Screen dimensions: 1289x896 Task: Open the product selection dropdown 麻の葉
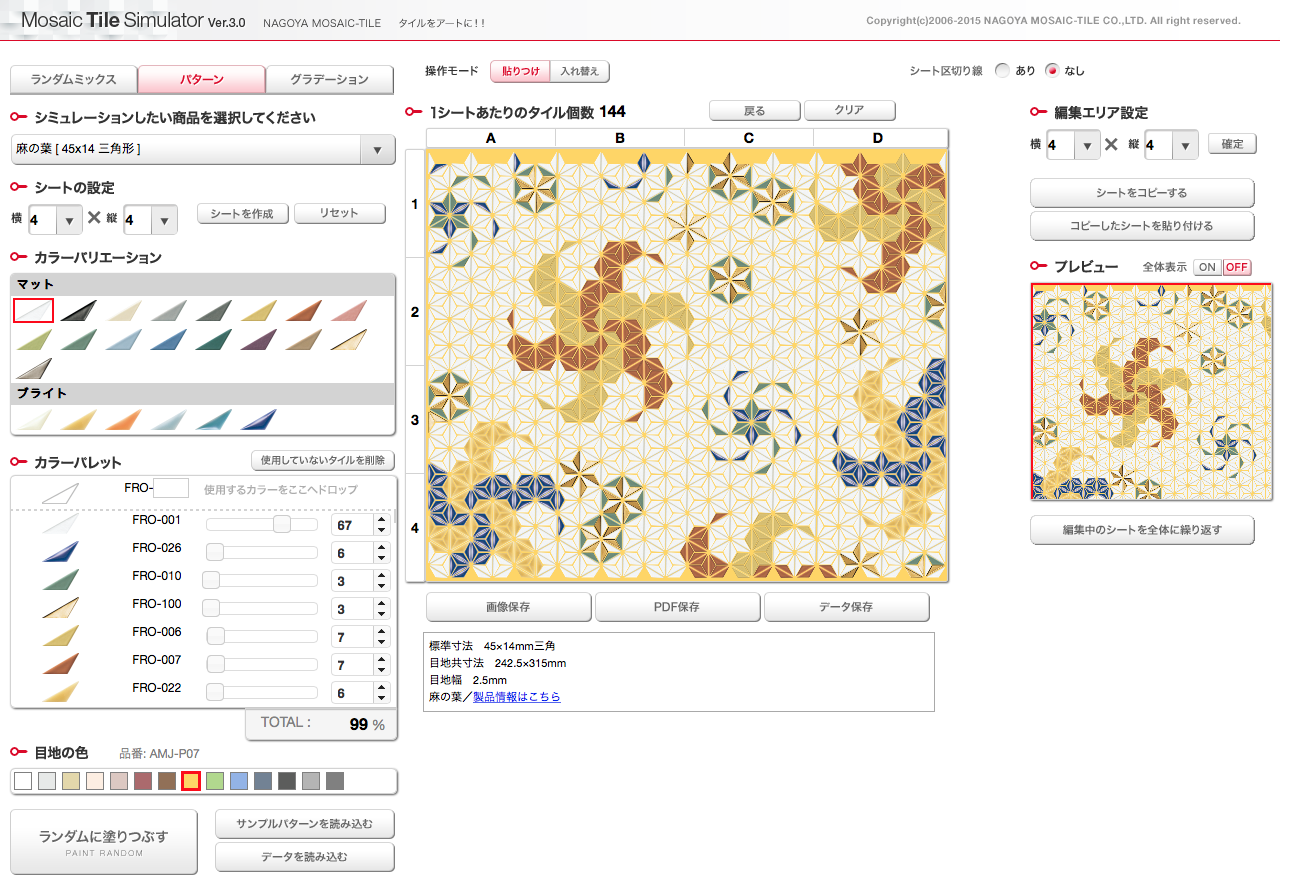click(200, 149)
